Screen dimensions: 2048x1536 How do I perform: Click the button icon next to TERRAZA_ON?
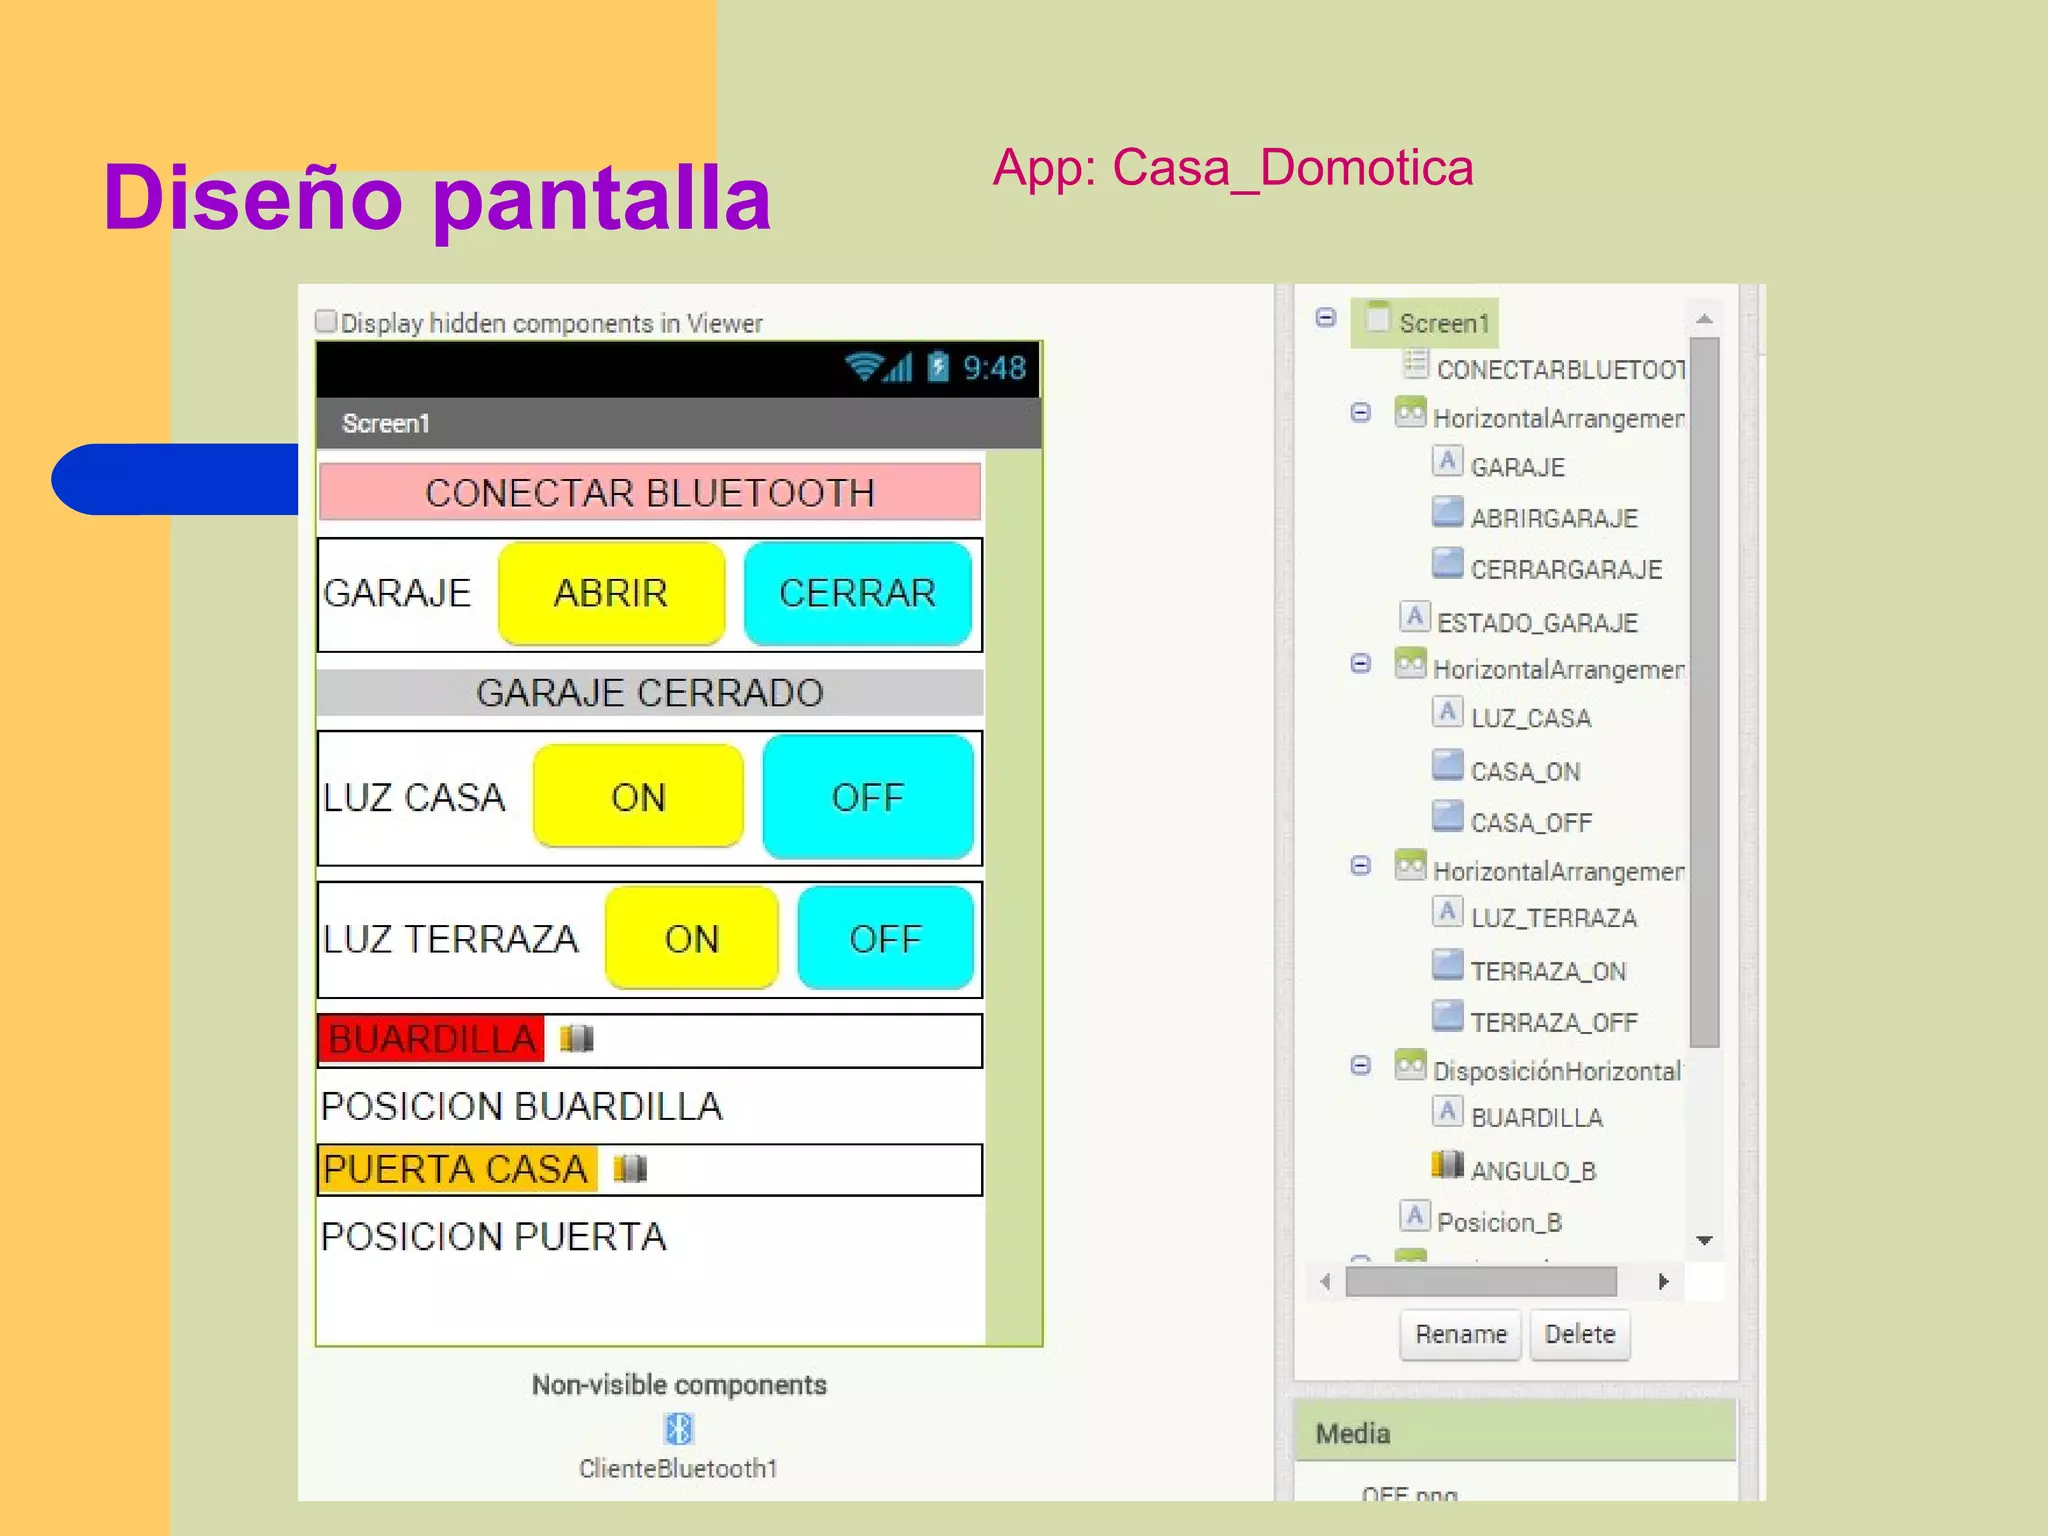click(x=1447, y=964)
